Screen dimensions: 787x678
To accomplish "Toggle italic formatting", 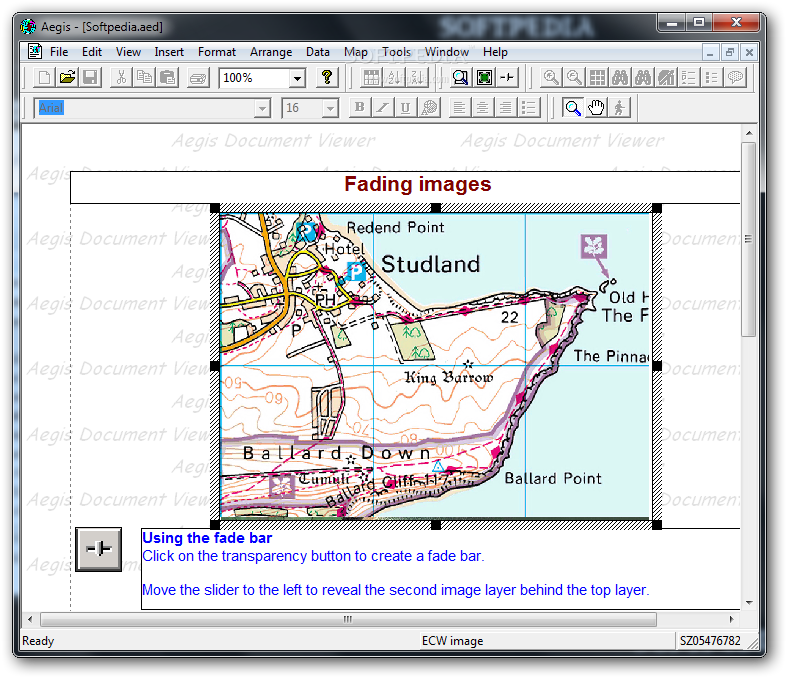I will pyautogui.click(x=382, y=108).
